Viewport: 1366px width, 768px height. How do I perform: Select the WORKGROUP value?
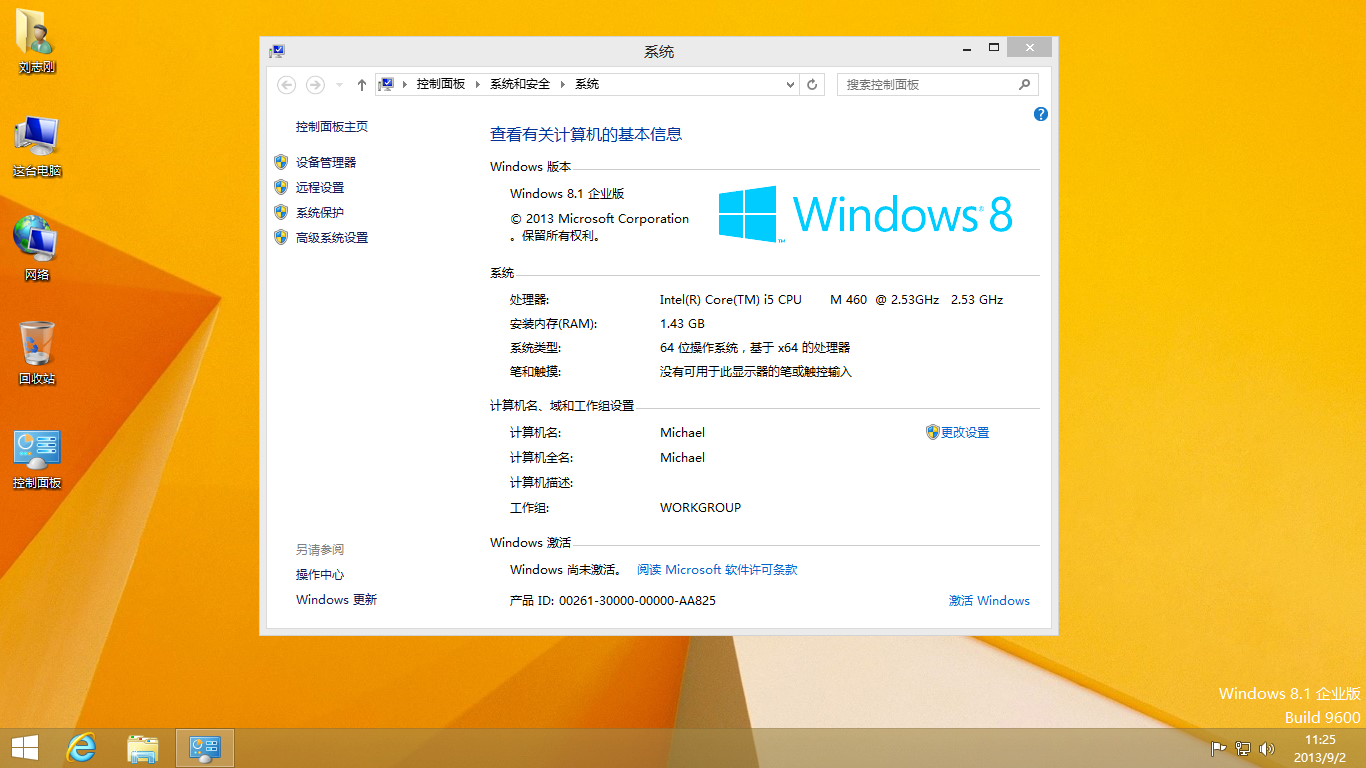(x=700, y=507)
